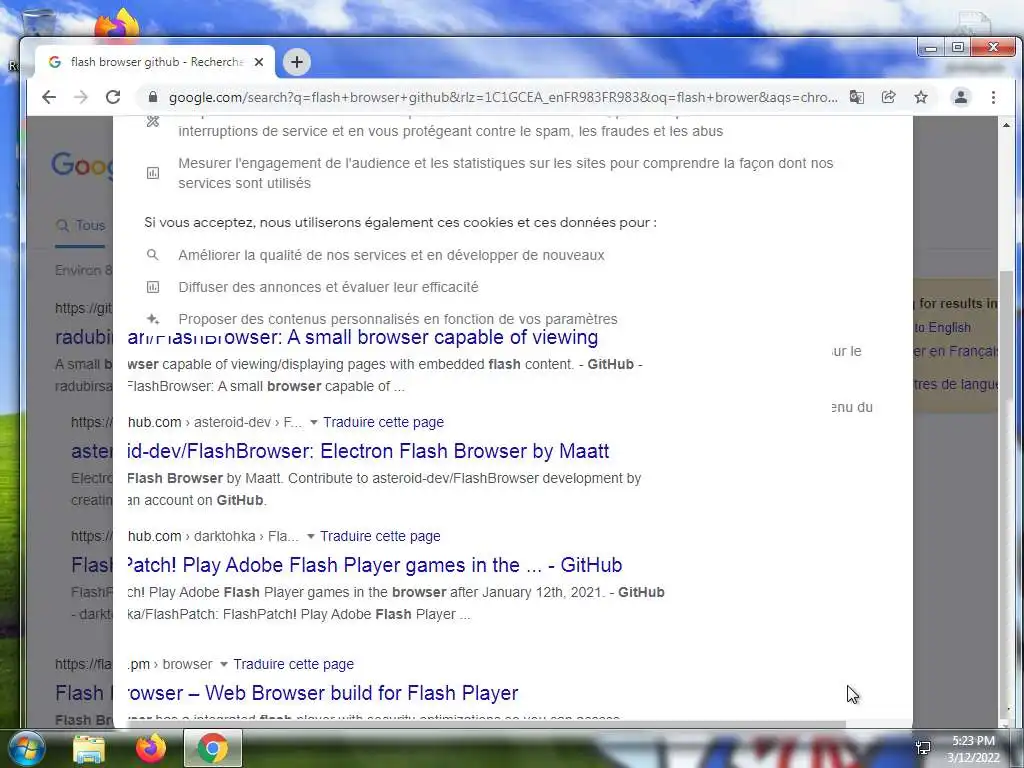
Task: Open Windows Explorer from taskbar
Action: 89,749
